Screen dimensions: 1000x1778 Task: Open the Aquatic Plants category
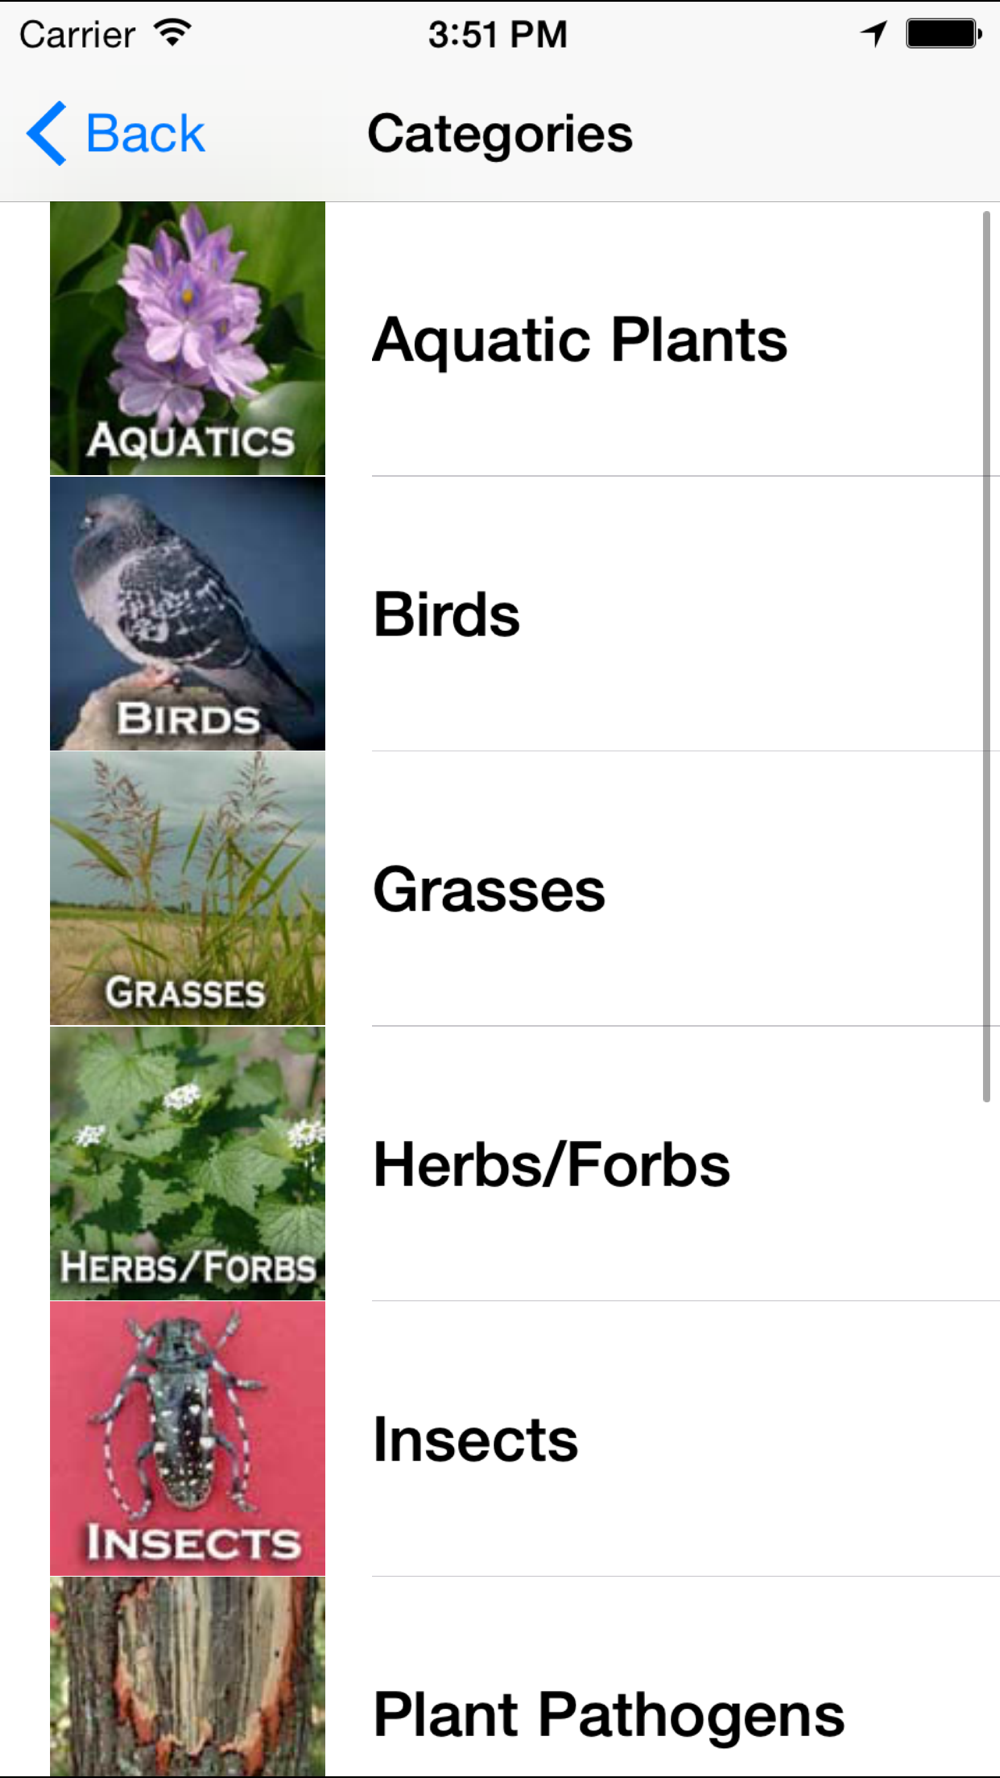580,340
